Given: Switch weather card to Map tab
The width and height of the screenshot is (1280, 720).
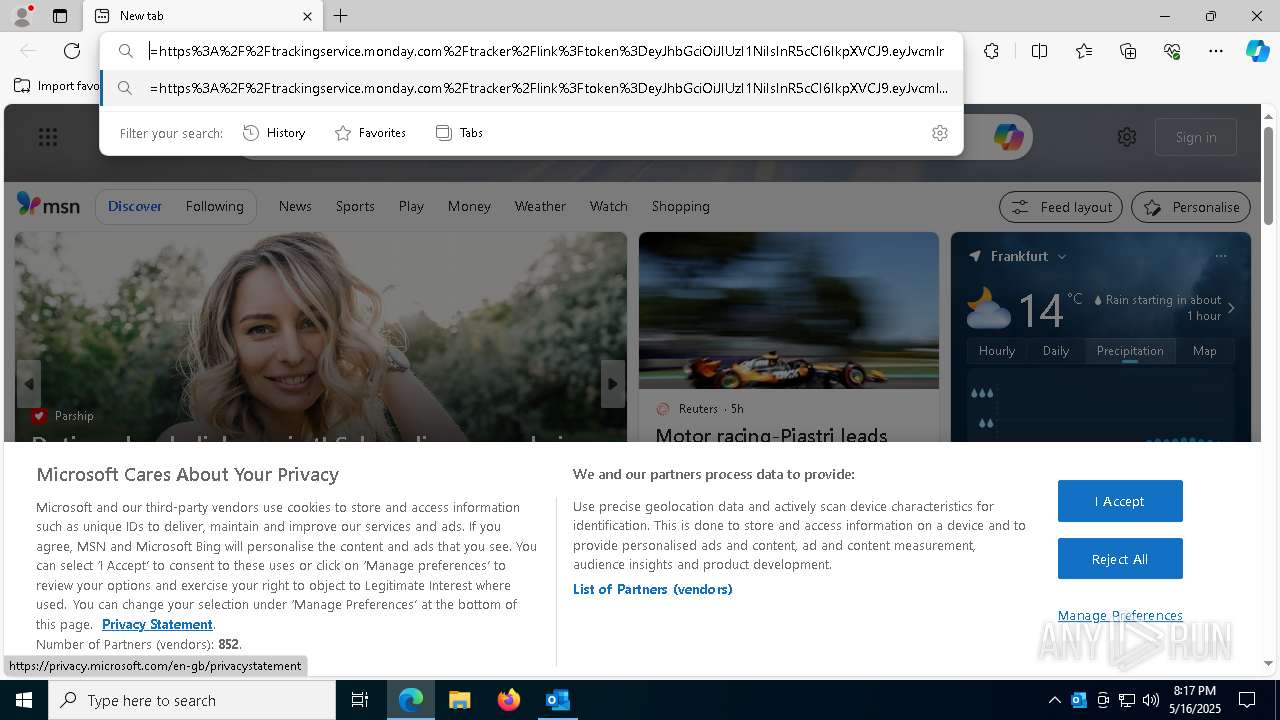Looking at the screenshot, I should (1205, 351).
